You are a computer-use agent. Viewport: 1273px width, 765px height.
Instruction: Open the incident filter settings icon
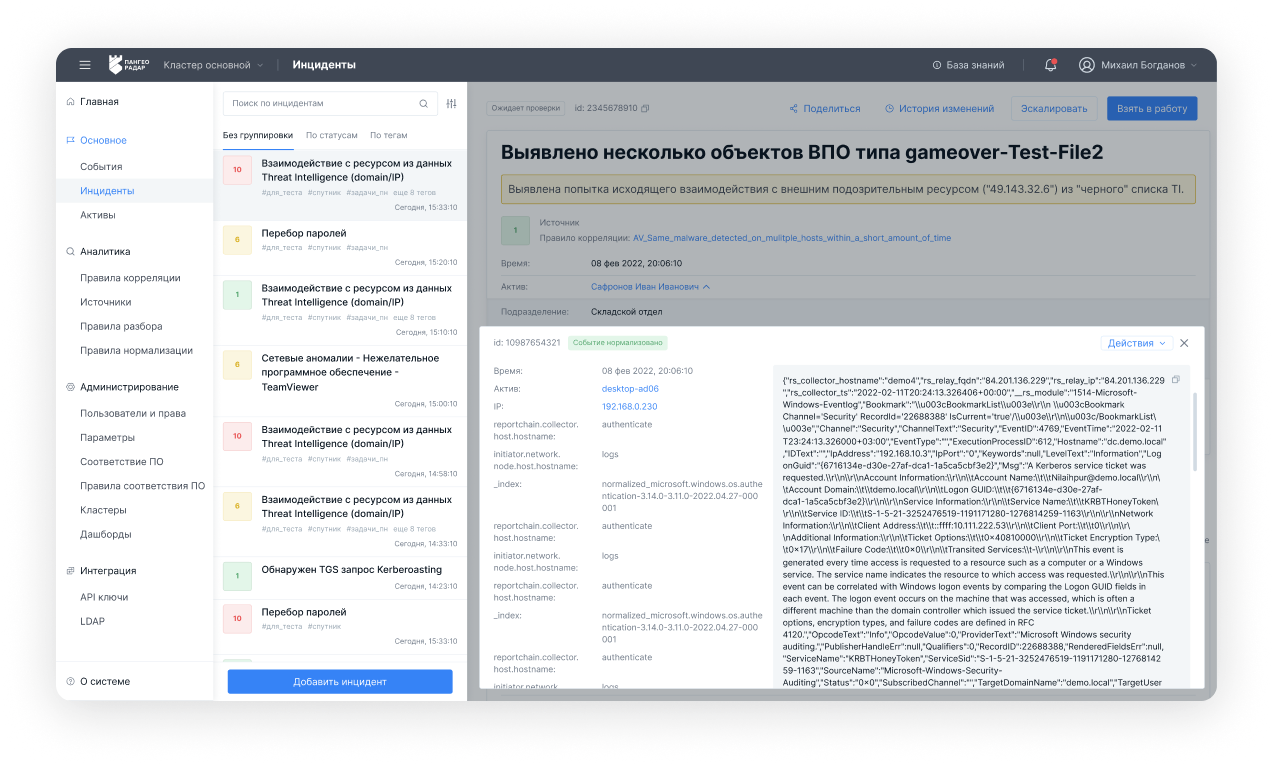(451, 103)
